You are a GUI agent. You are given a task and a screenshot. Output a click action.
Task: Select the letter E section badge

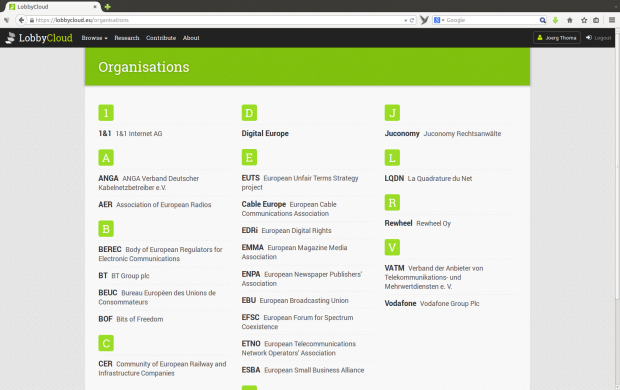[249, 157]
